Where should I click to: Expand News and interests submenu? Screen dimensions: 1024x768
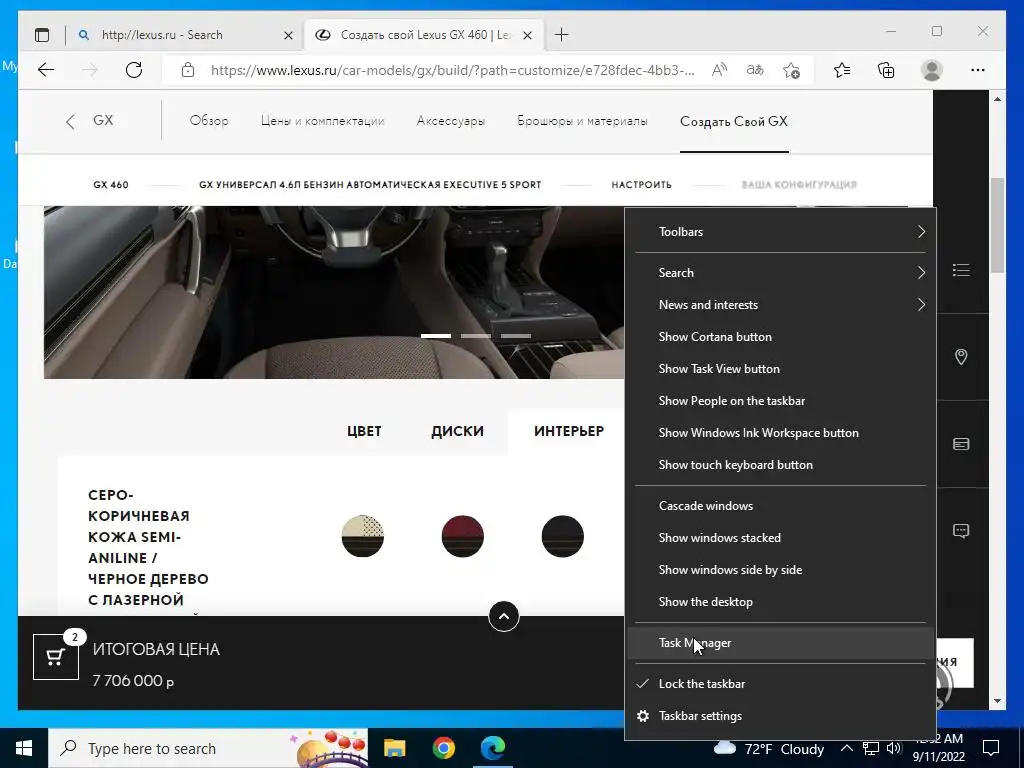click(x=780, y=305)
